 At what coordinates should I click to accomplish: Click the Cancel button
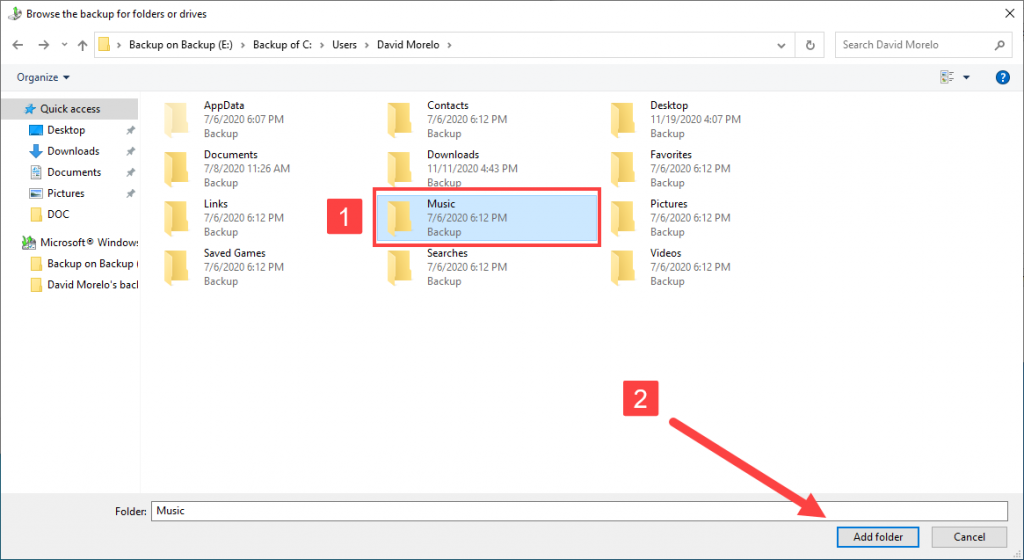[x=969, y=537]
